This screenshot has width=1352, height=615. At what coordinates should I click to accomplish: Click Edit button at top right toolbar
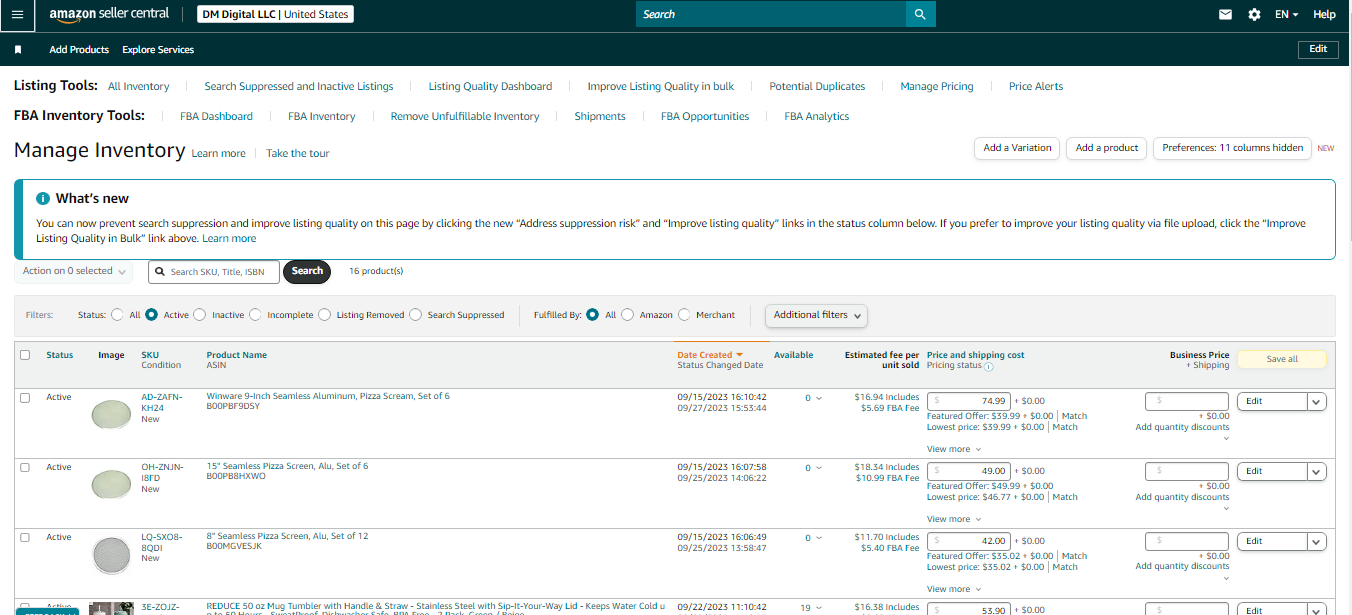point(1318,49)
